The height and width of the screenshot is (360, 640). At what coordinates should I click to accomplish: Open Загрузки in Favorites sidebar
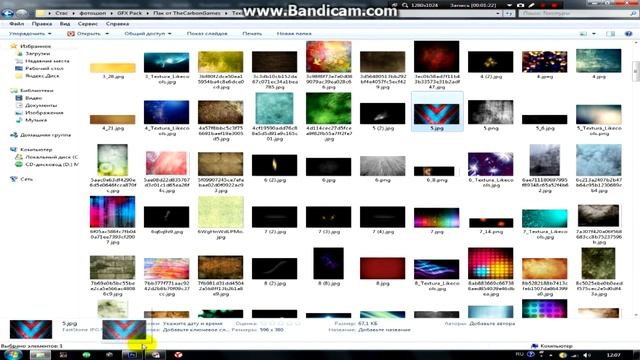(x=38, y=53)
